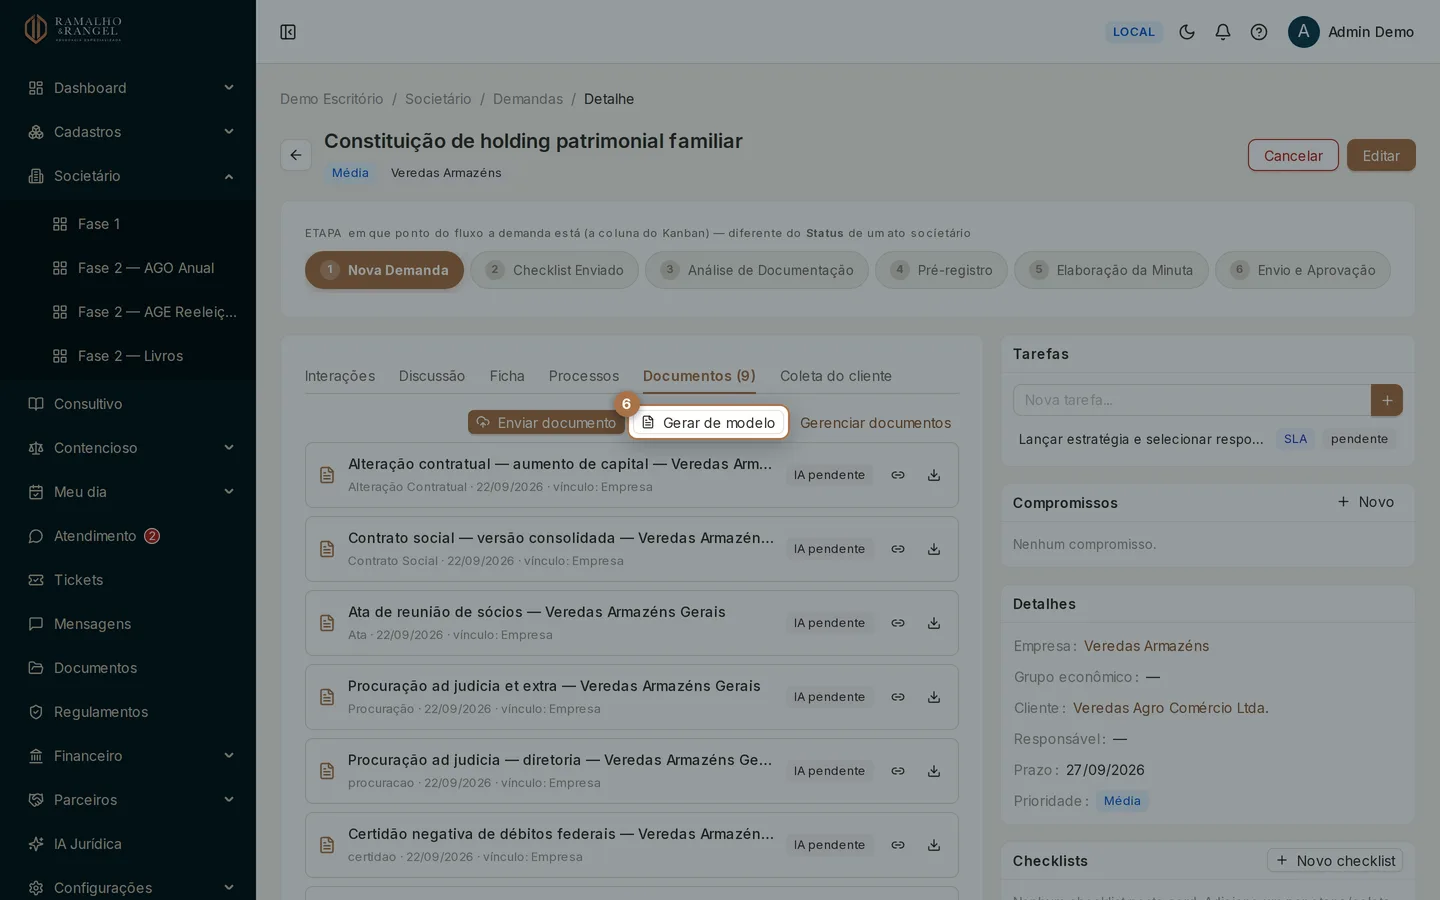This screenshot has height=900, width=1440.
Task: Collapse the Societário menu chevron
Action: [x=229, y=176]
